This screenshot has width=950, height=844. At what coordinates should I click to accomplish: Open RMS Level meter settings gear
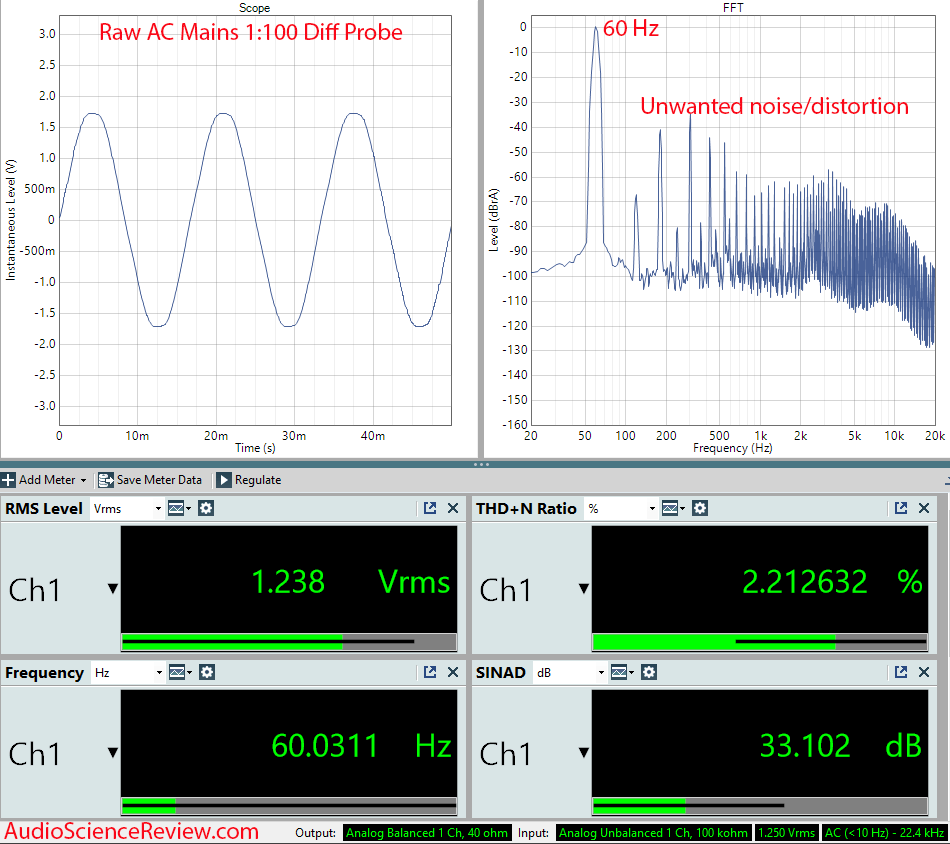[x=206, y=508]
